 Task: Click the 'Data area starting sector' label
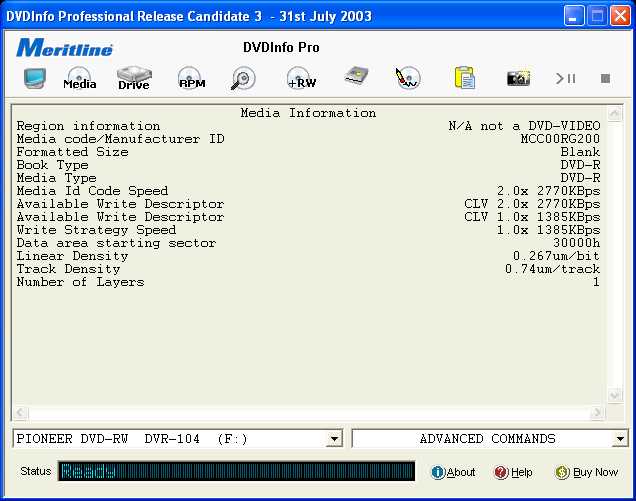coord(116,243)
